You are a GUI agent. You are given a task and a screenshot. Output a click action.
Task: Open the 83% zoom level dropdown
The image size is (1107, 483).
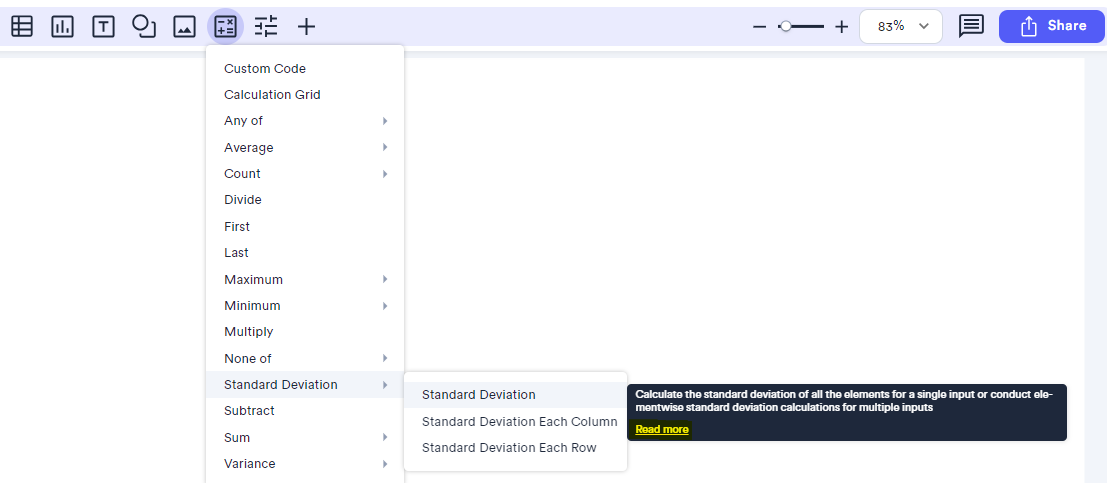click(901, 27)
